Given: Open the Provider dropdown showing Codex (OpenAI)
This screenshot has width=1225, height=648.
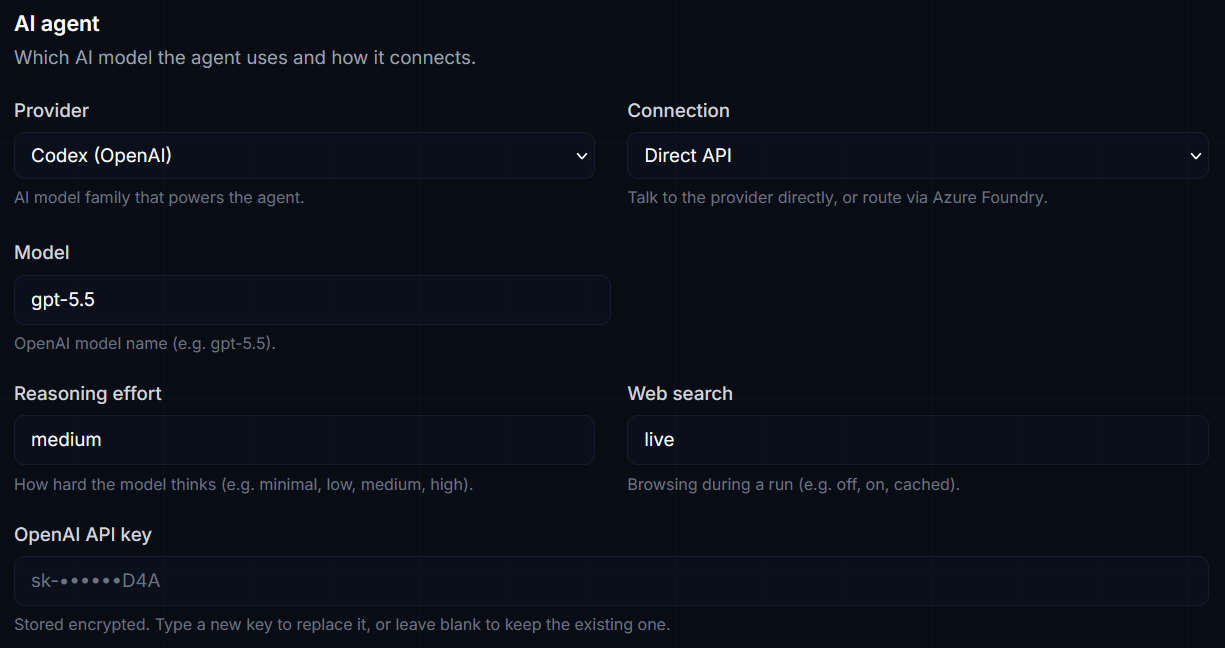Looking at the screenshot, I should coord(304,155).
